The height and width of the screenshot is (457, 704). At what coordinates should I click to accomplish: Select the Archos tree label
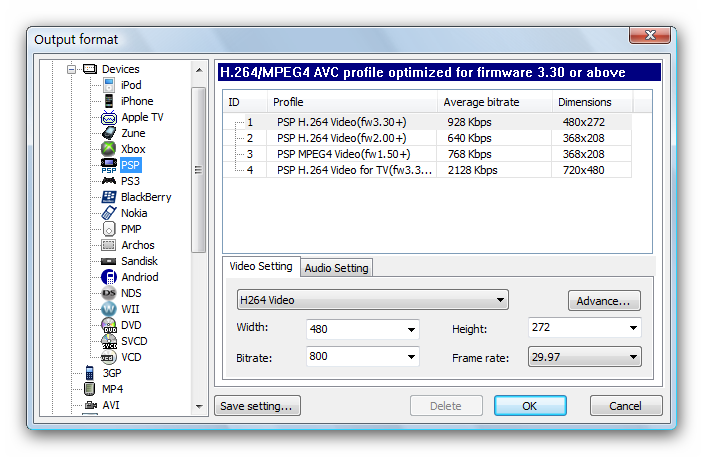tap(138, 245)
